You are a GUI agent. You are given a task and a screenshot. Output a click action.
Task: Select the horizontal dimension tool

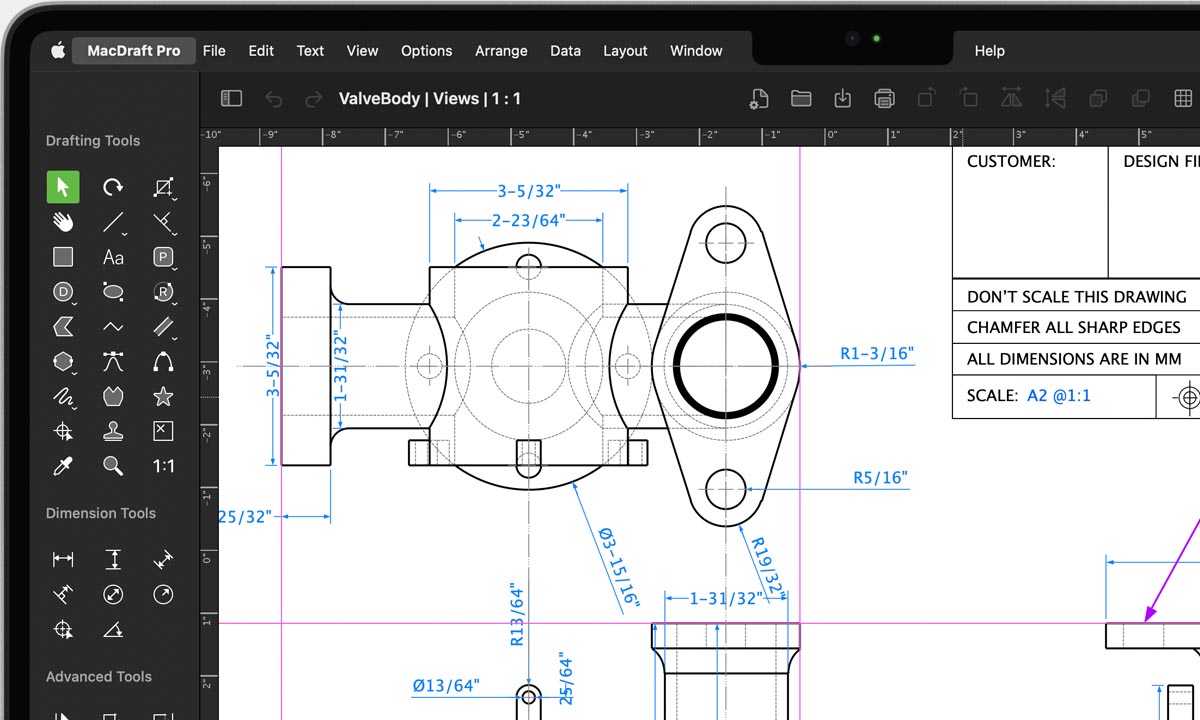coord(63,560)
